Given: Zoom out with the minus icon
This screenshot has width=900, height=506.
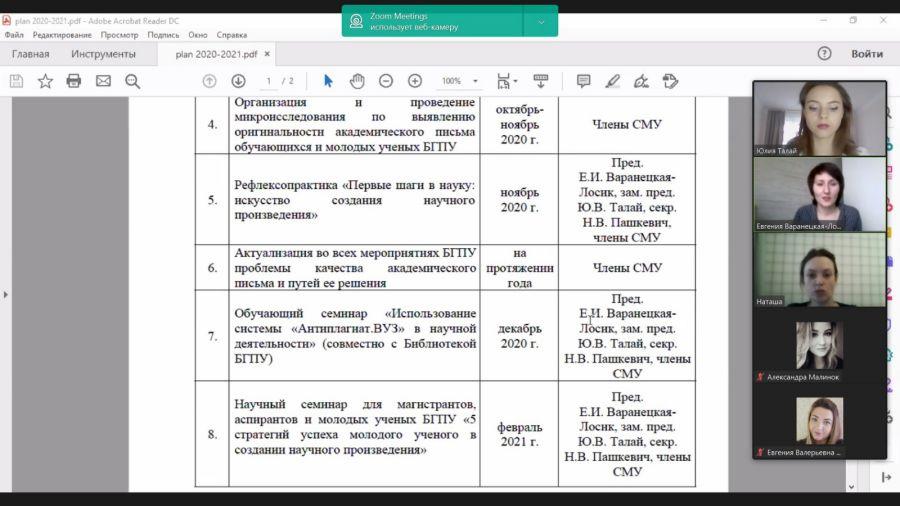Looking at the screenshot, I should [386, 81].
